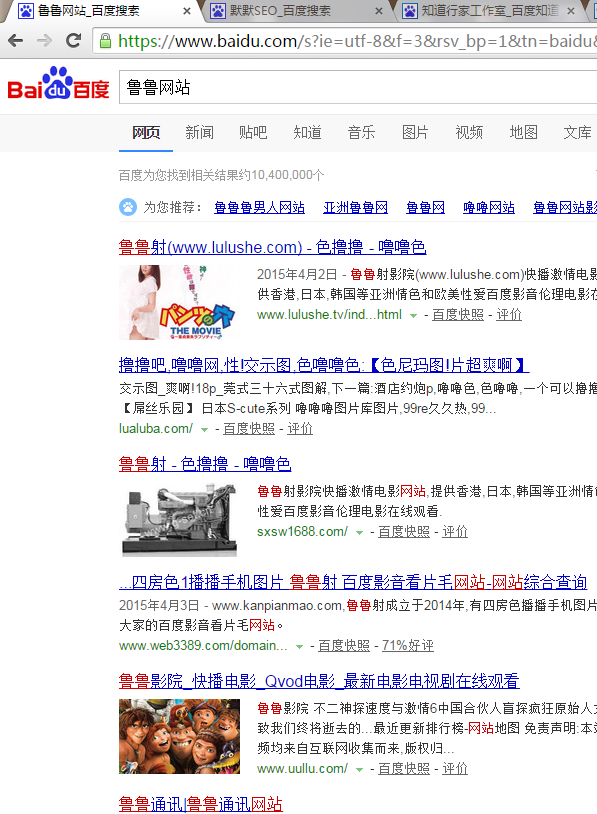Open result titled 鲁鲁影院_快播电影_Qvod电影
This screenshot has height=814, width=597.
pyautogui.click(x=319, y=681)
